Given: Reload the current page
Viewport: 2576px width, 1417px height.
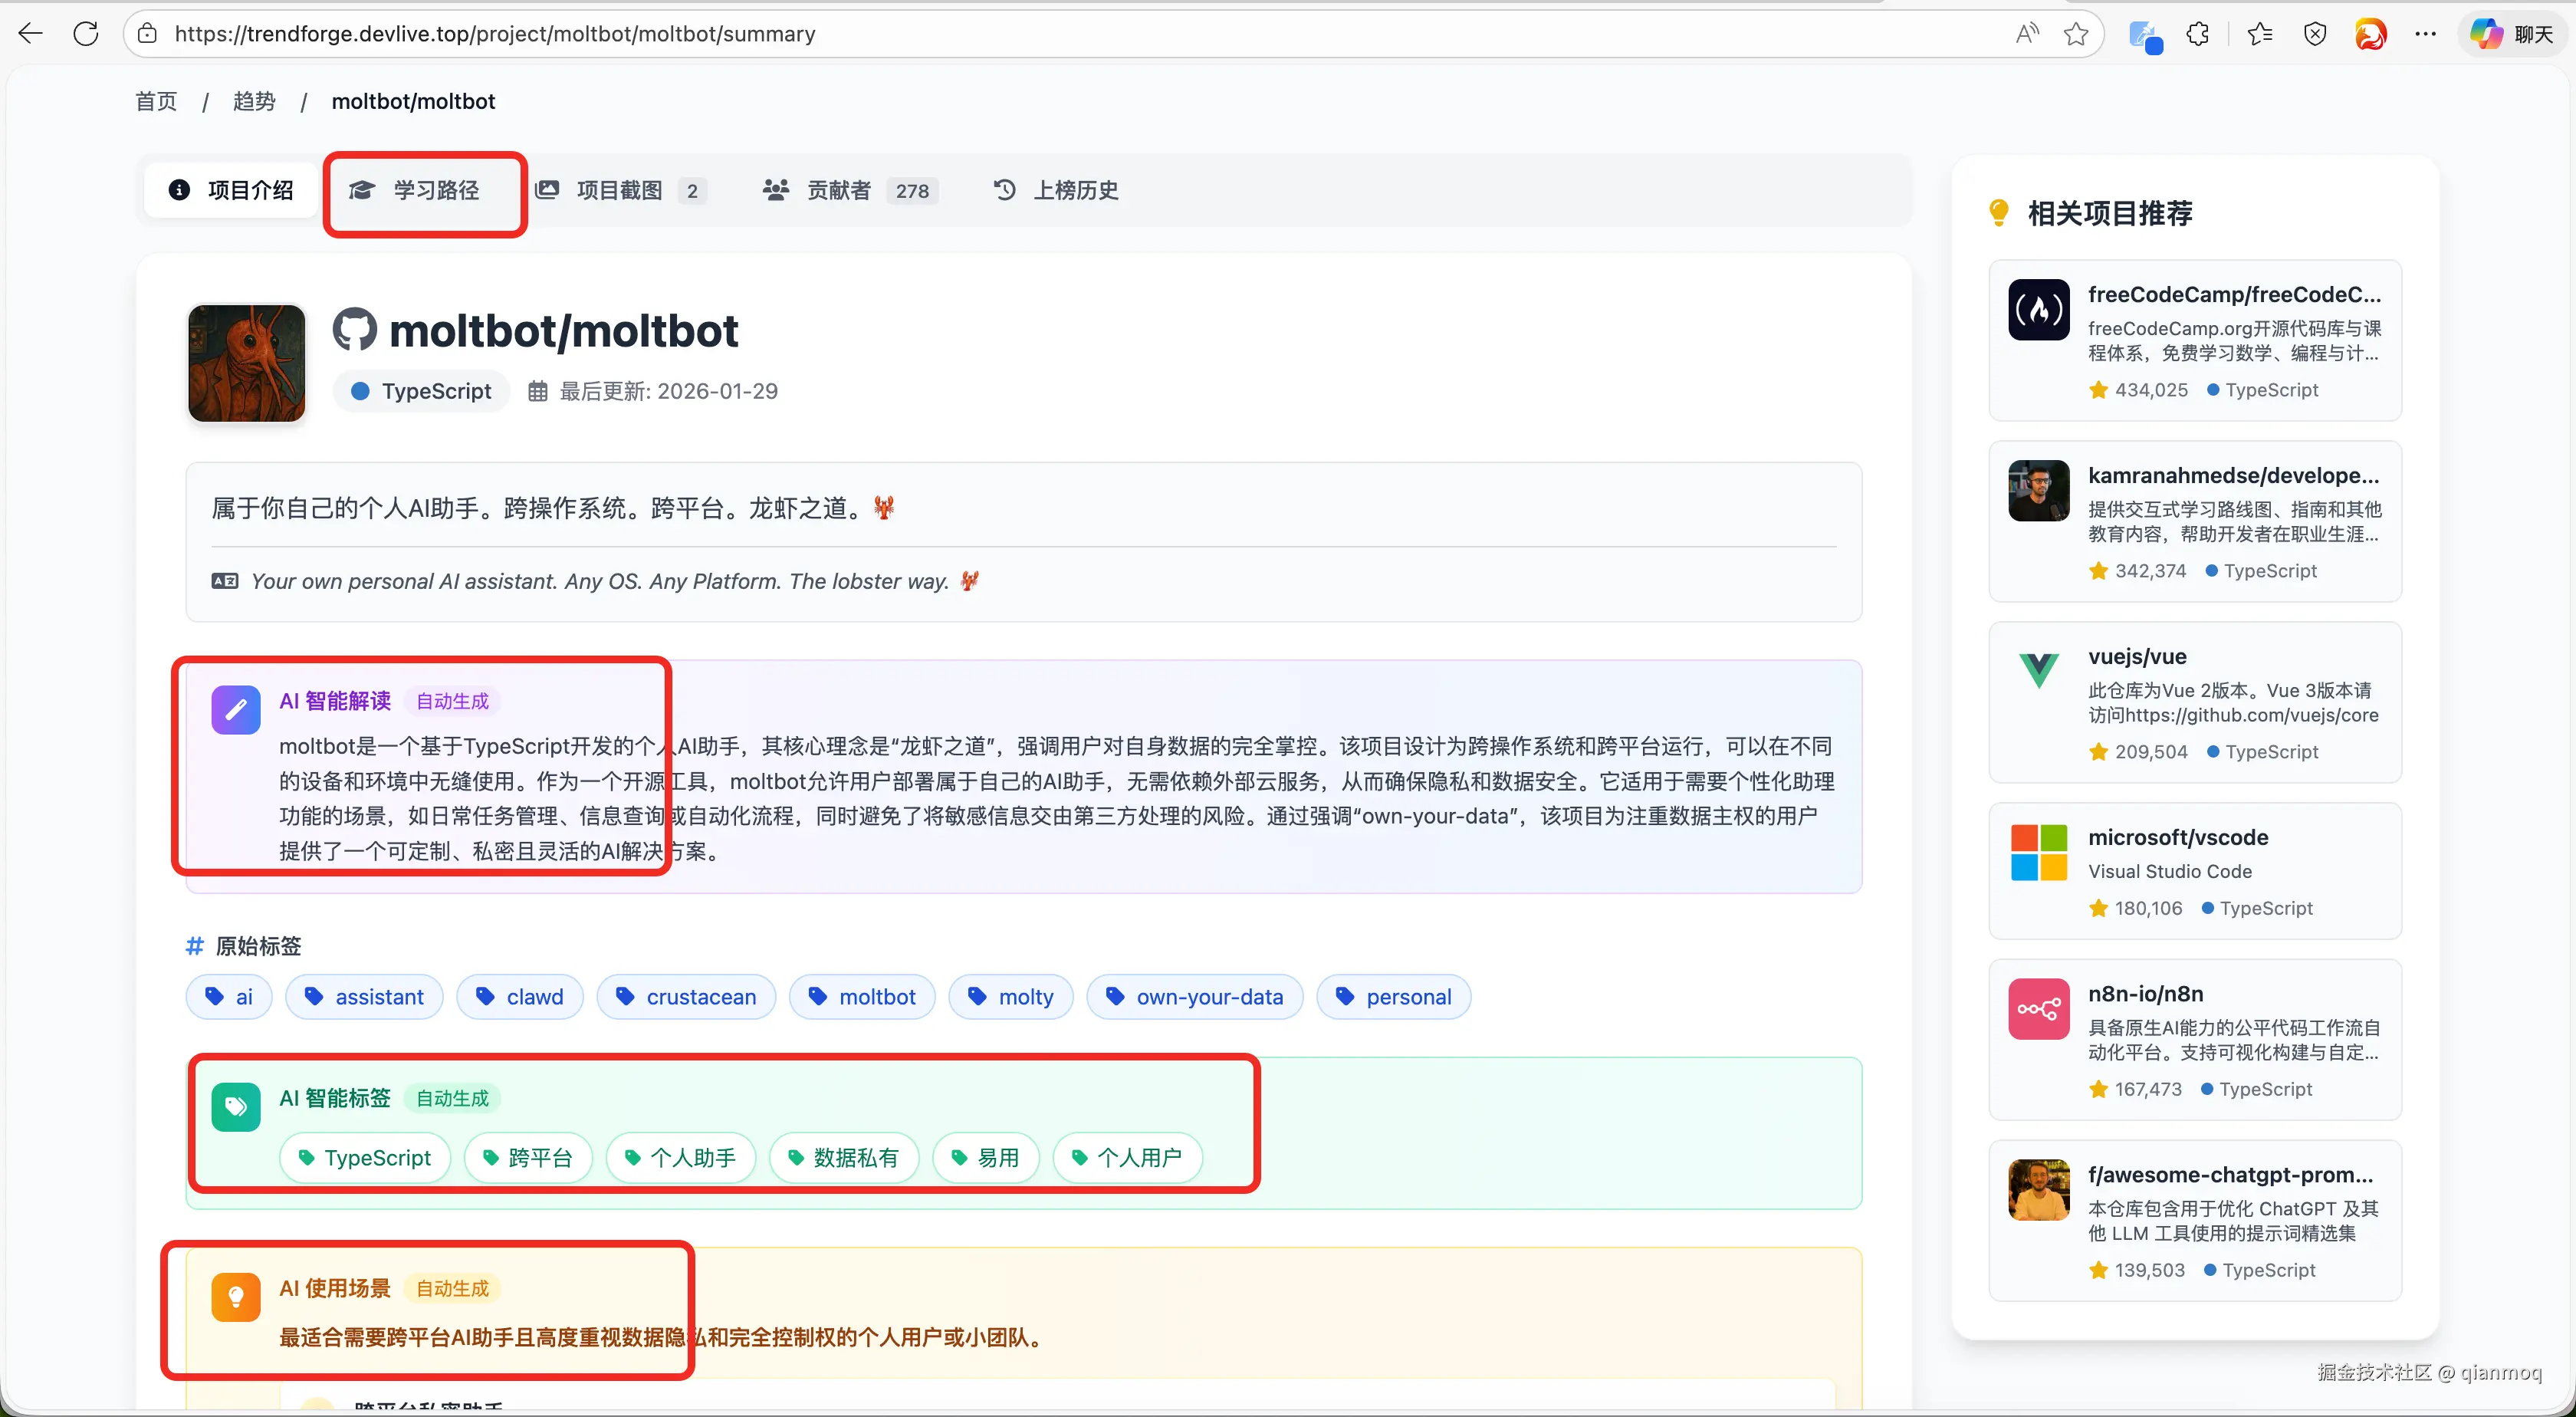Looking at the screenshot, I should [x=87, y=33].
